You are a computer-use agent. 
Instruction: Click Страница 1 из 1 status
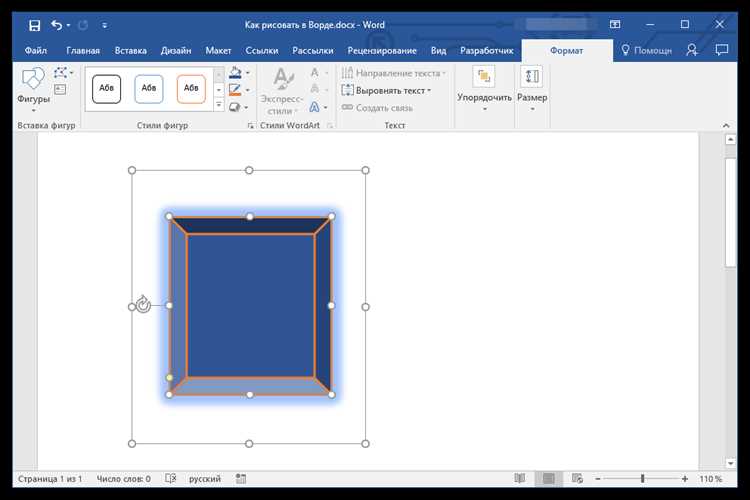(x=50, y=478)
